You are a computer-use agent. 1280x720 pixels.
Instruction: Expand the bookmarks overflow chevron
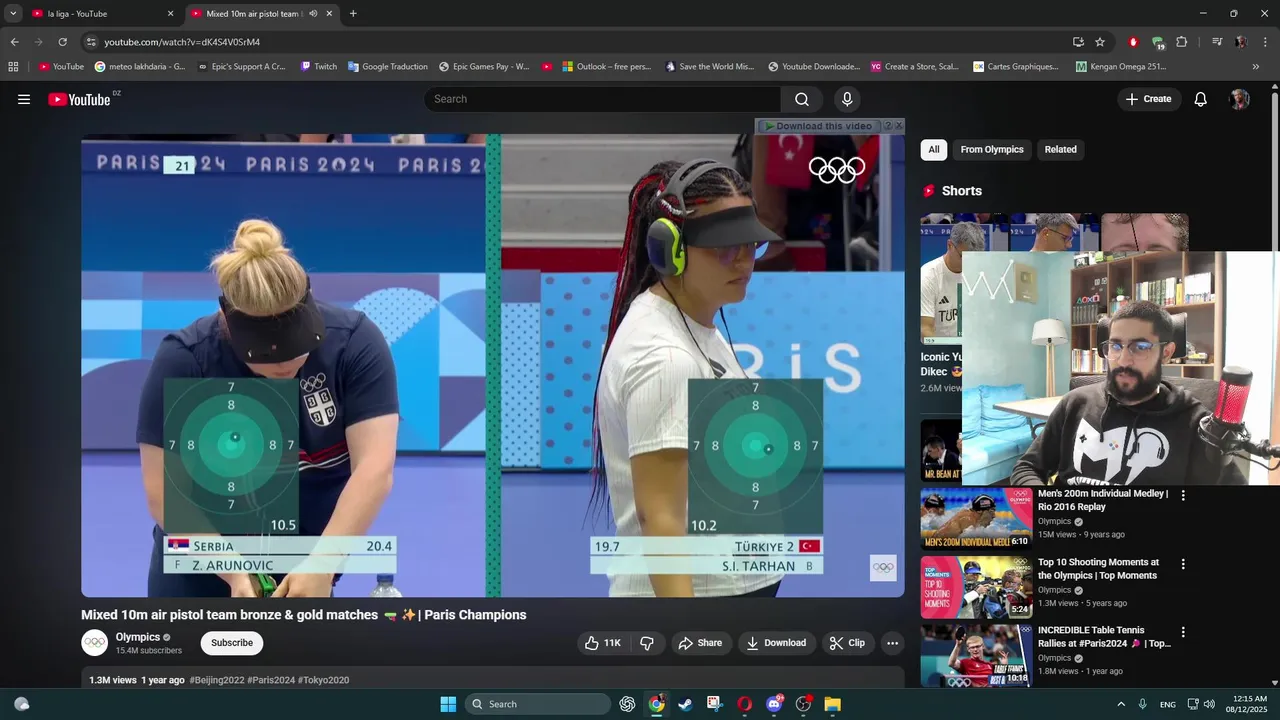(1256, 67)
